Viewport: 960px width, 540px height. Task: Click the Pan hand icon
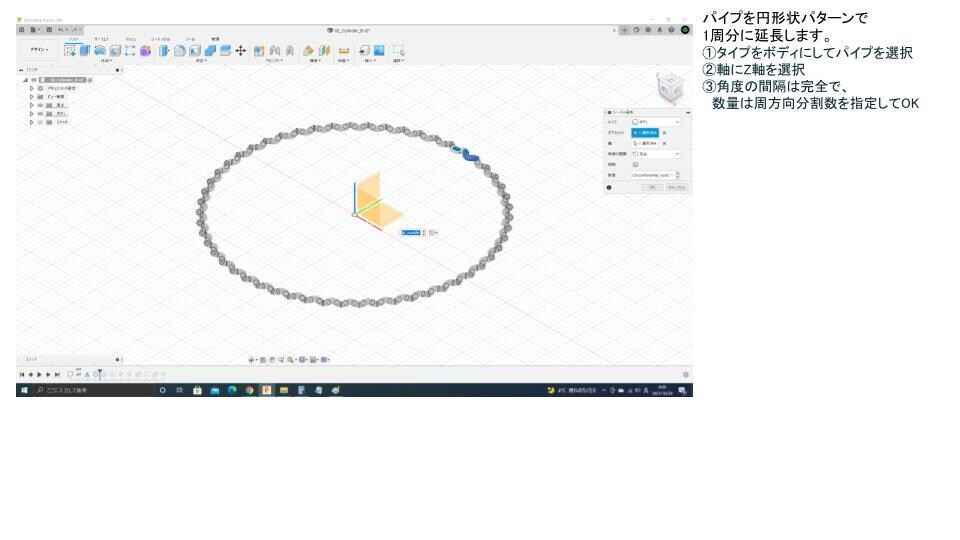coord(272,359)
